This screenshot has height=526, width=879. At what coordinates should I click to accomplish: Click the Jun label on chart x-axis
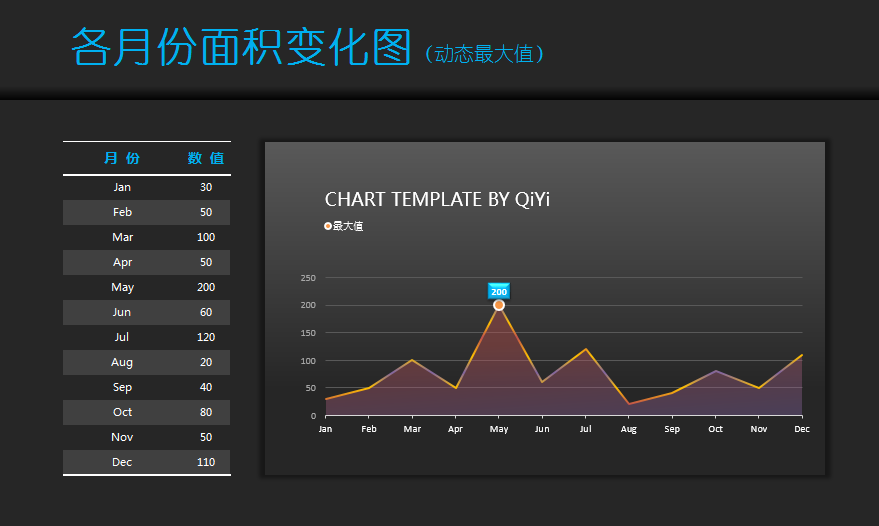point(542,429)
